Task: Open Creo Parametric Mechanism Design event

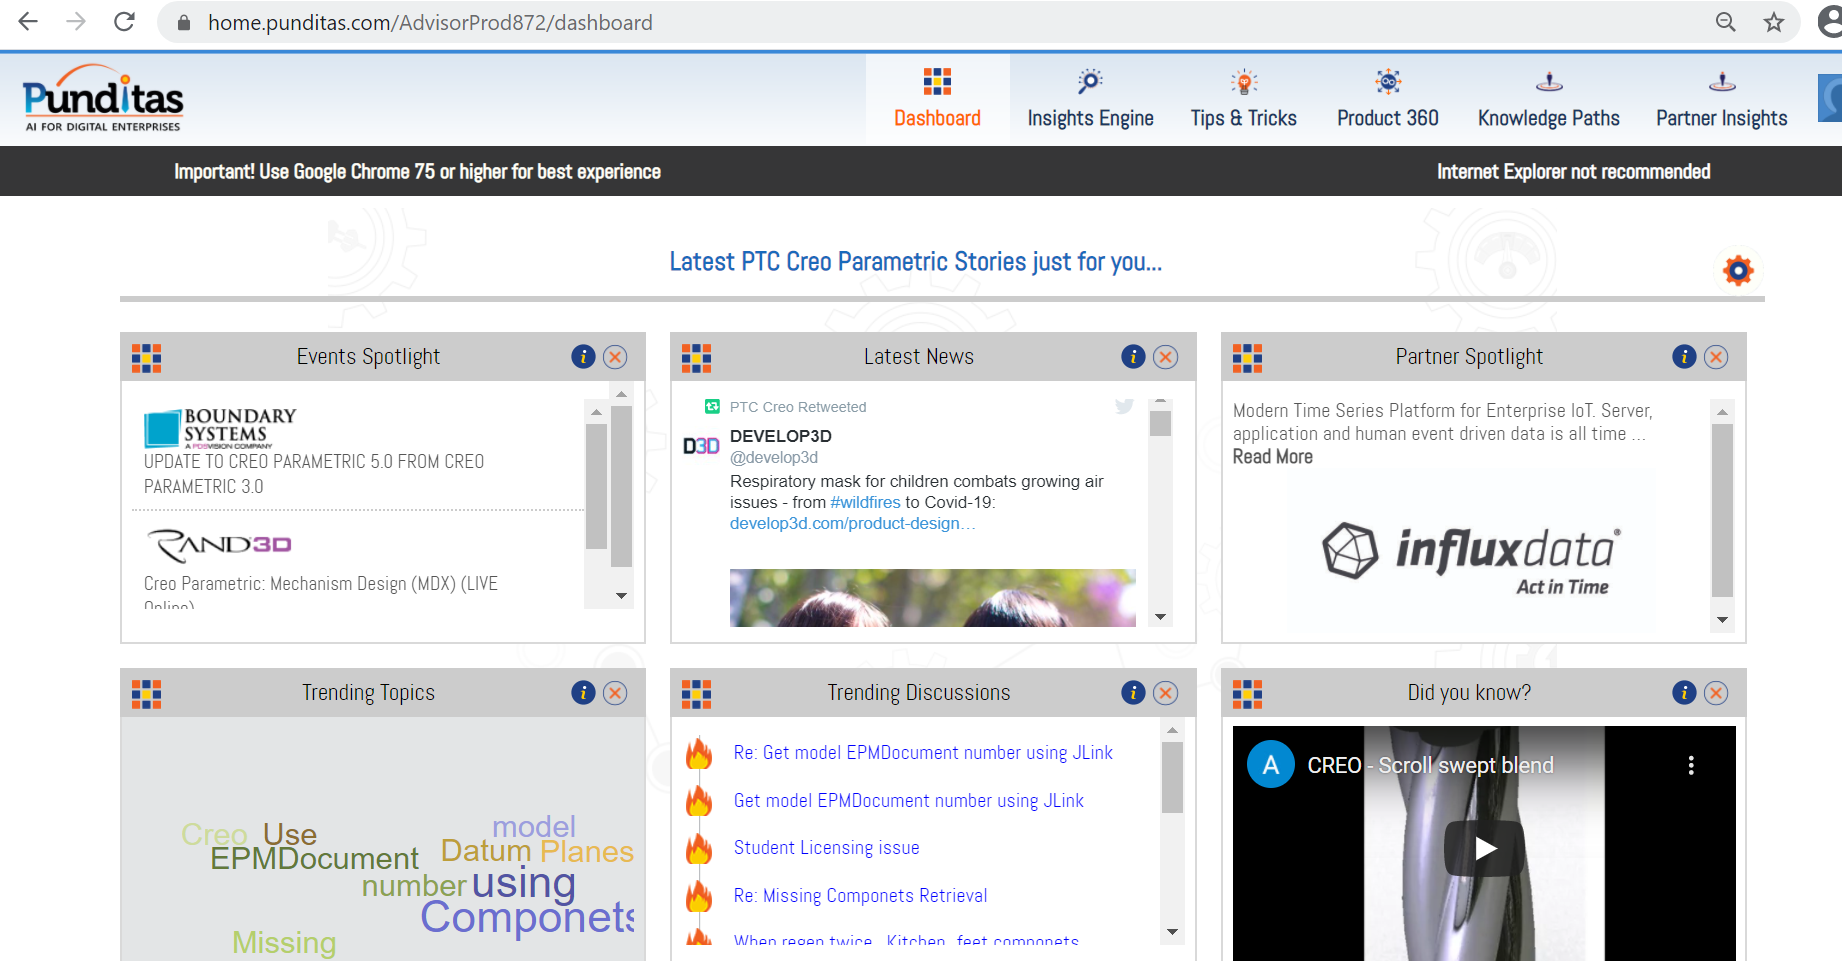Action: 321,591
